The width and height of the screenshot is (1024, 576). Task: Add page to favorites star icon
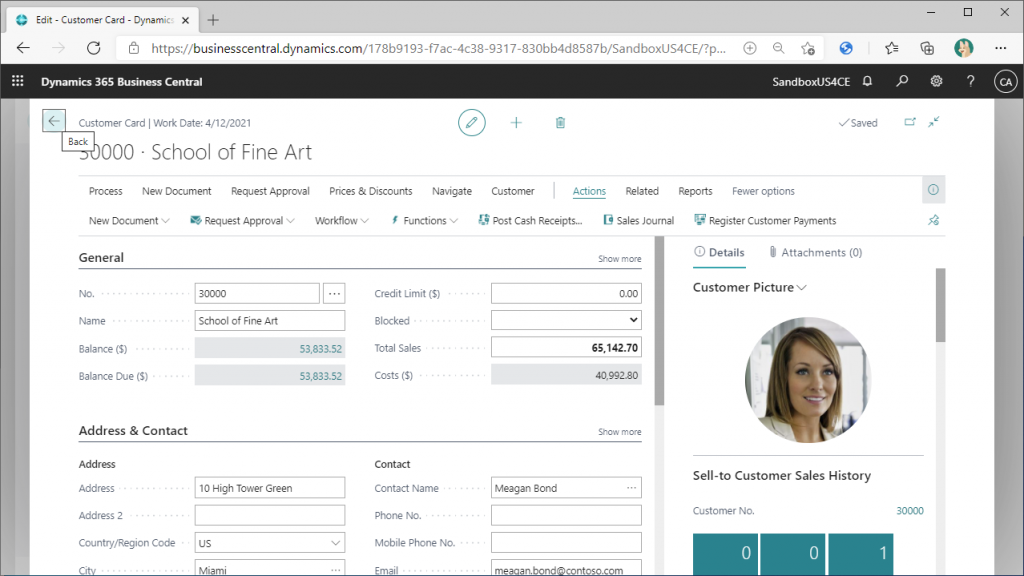pyautogui.click(x=808, y=48)
